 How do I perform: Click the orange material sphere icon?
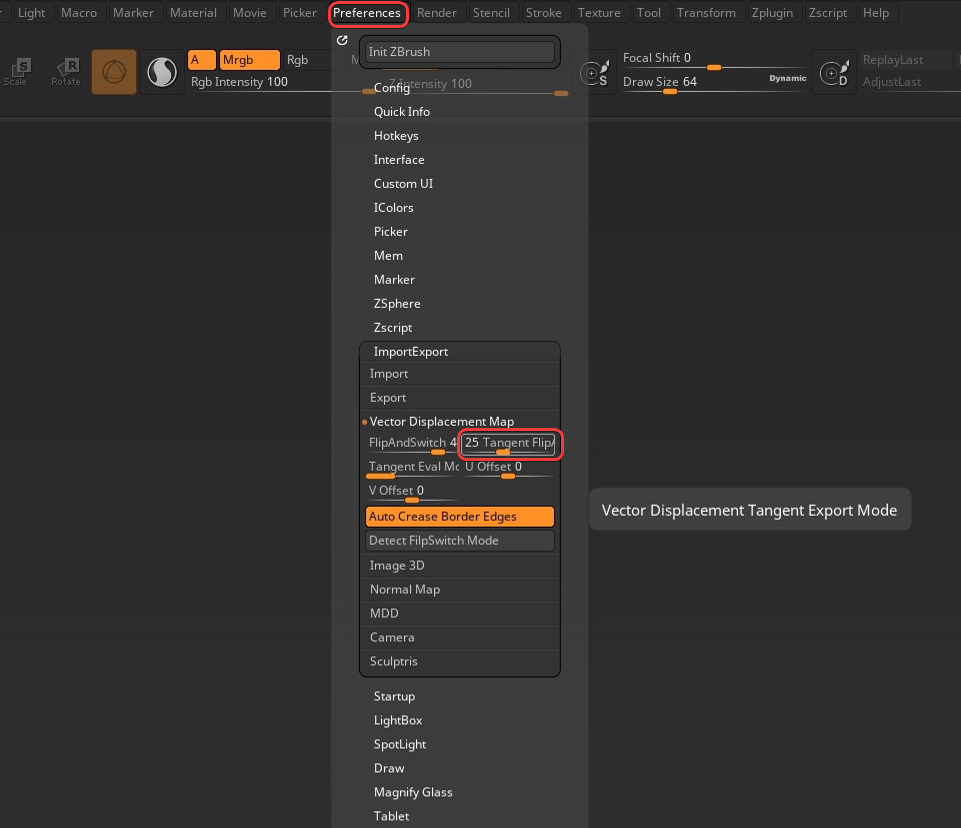coord(114,72)
